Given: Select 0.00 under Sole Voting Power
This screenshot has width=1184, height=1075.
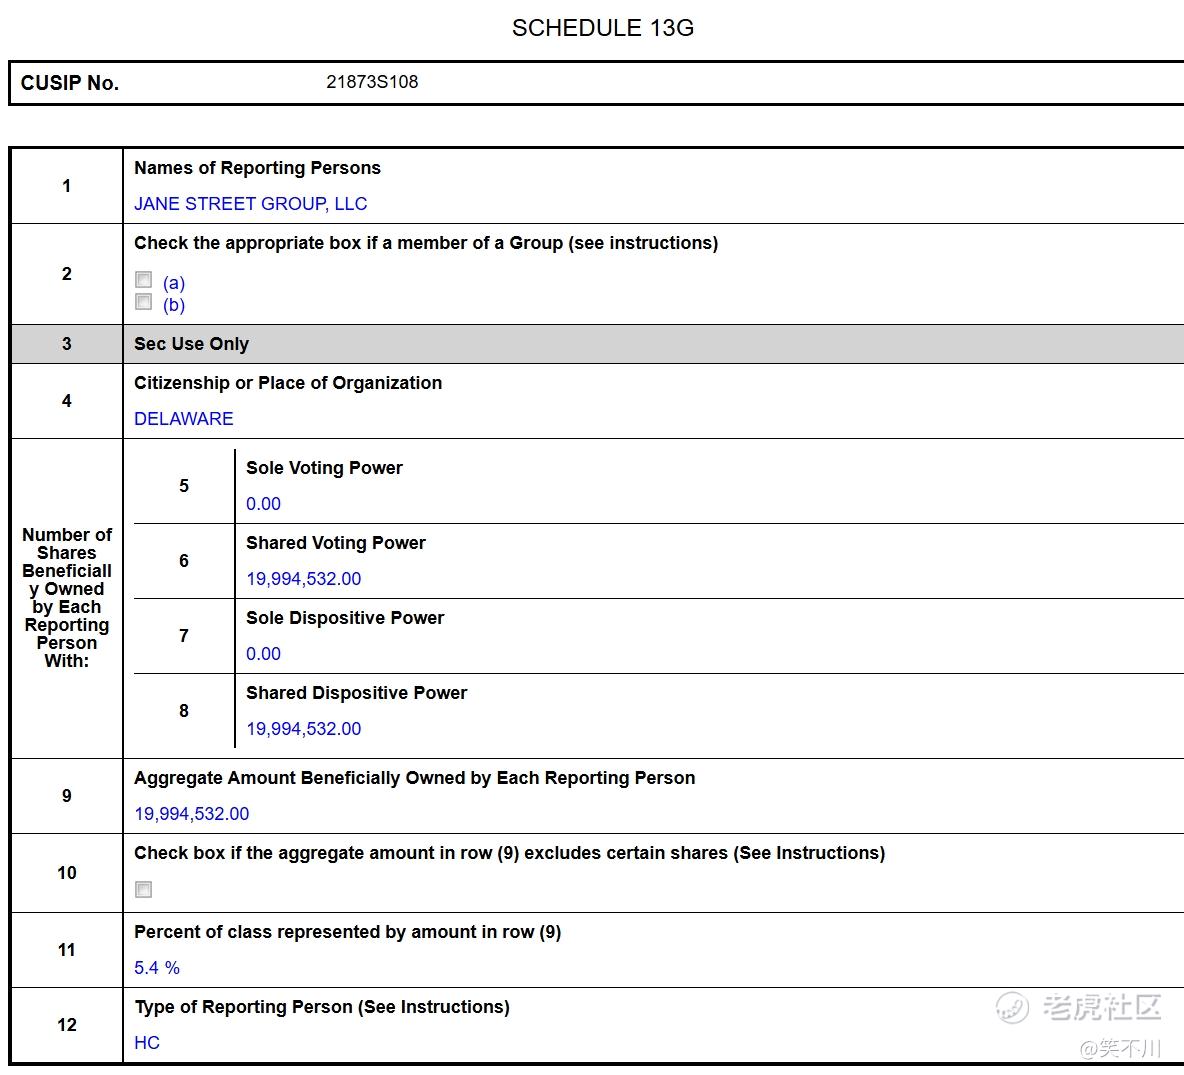Looking at the screenshot, I should point(264,504).
